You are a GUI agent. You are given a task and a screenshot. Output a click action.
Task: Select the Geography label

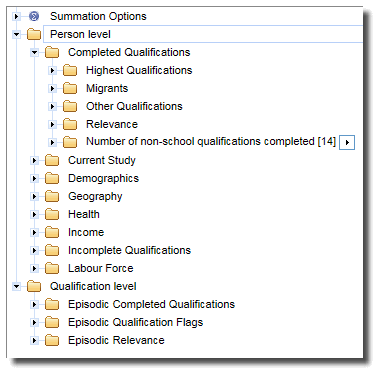pos(95,196)
